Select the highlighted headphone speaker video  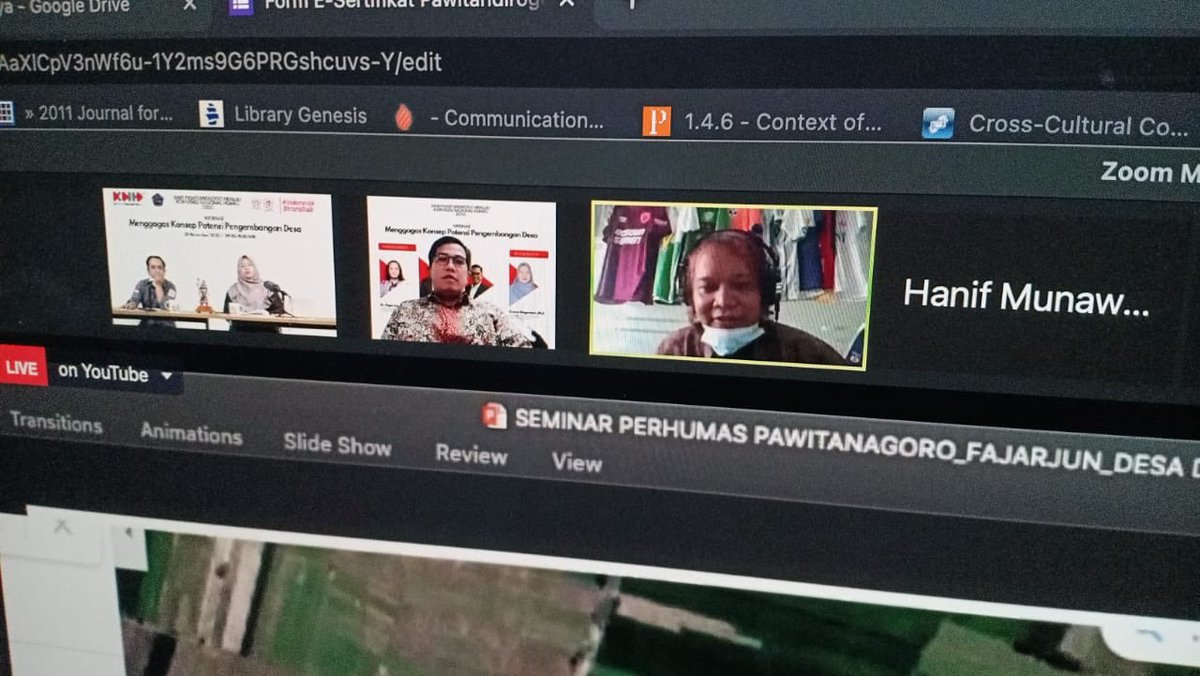pyautogui.click(x=733, y=285)
